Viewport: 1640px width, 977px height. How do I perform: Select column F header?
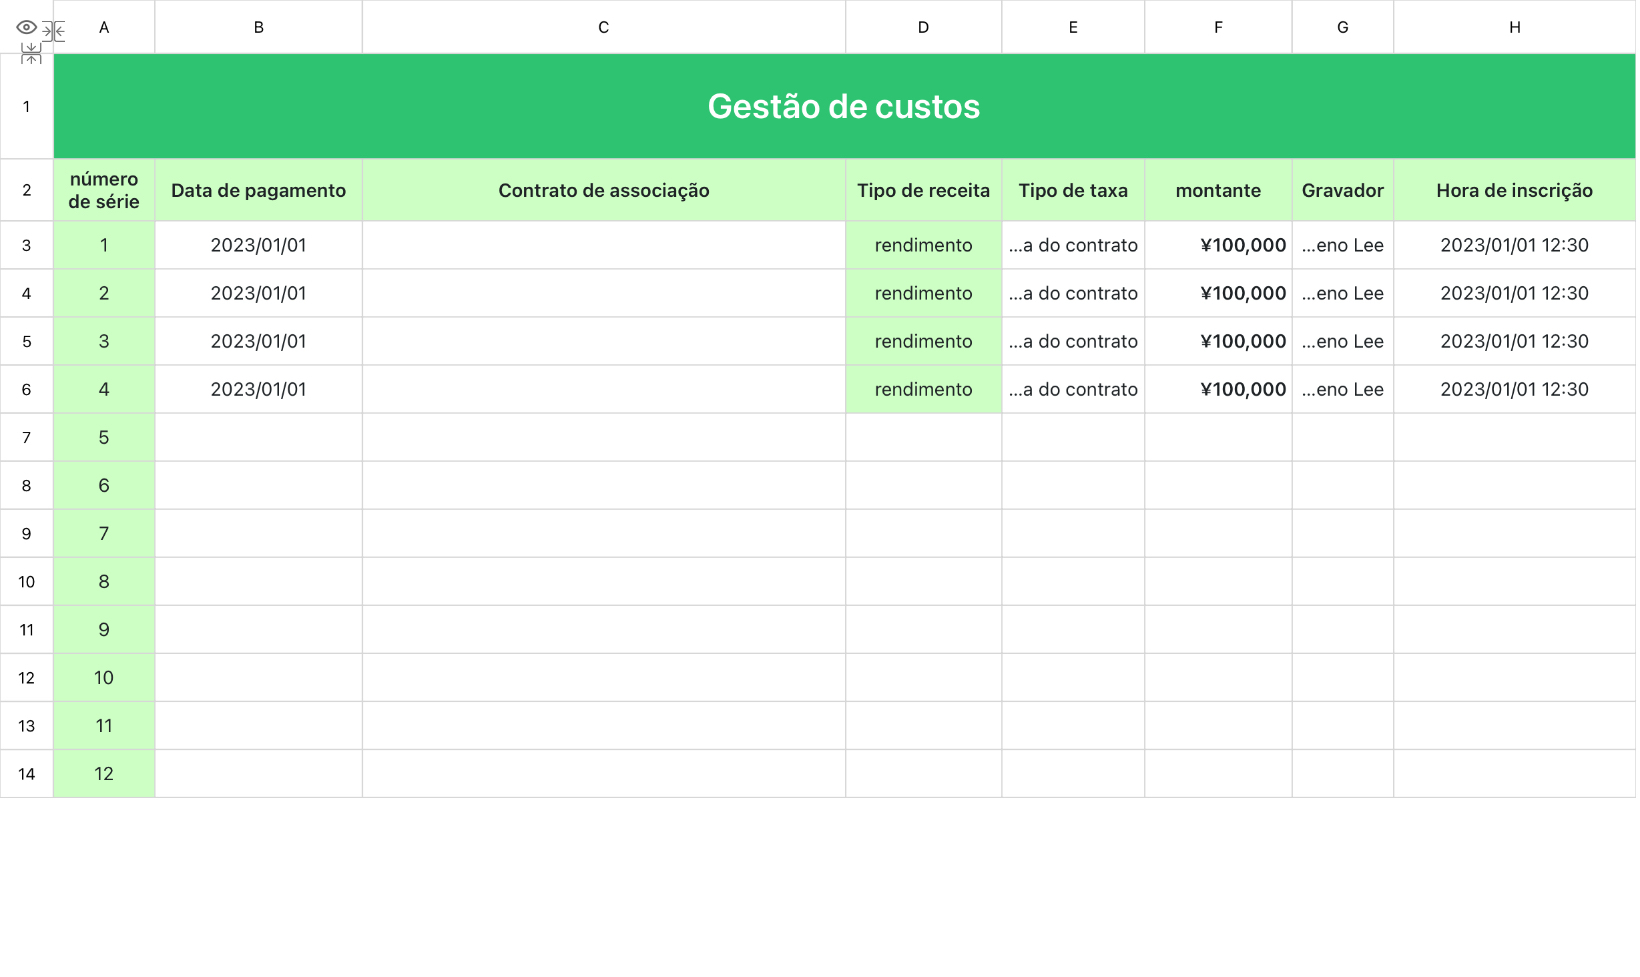coord(1218,27)
